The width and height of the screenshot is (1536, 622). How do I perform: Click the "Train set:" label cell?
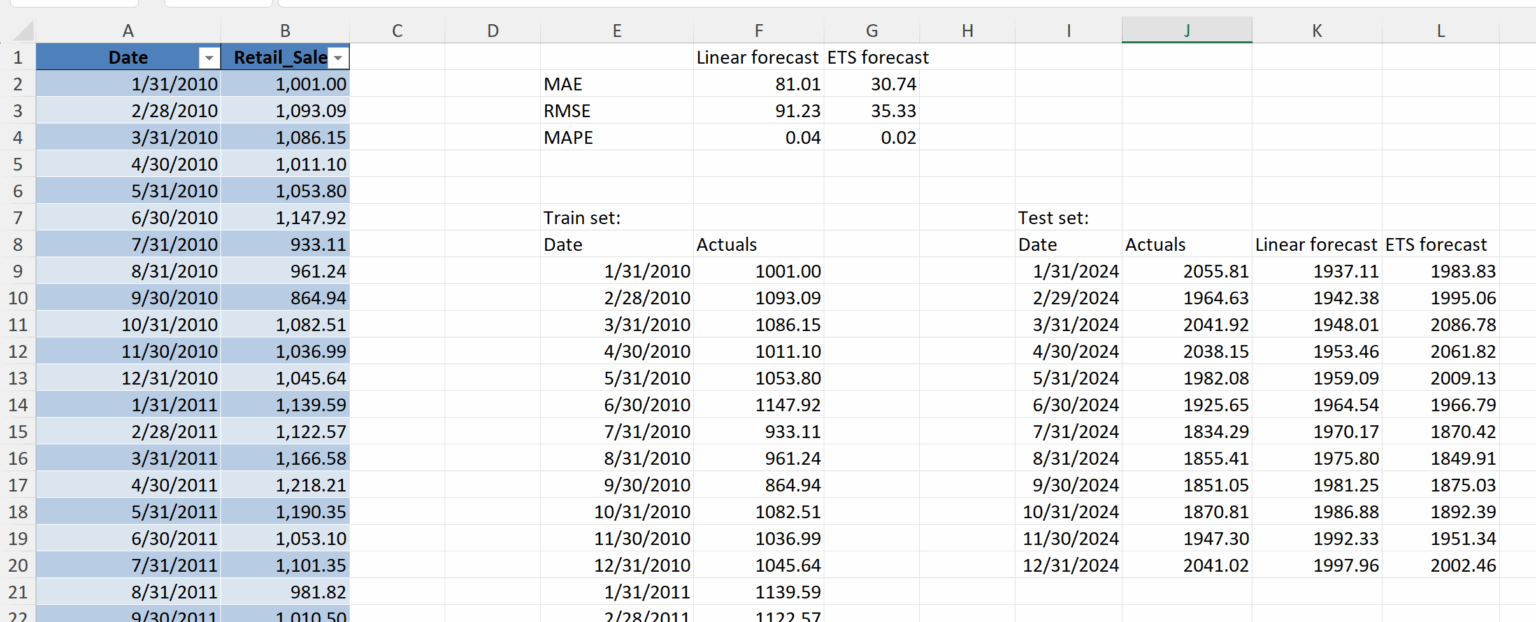tap(582, 218)
